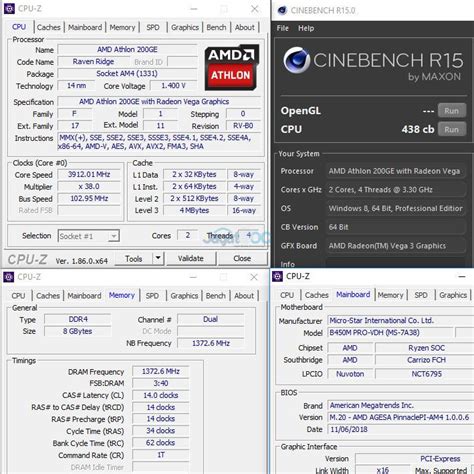This screenshot has height=474, width=474.
Task: Click the CPU-Z icon in Mainboard window title bar
Action: (278, 276)
